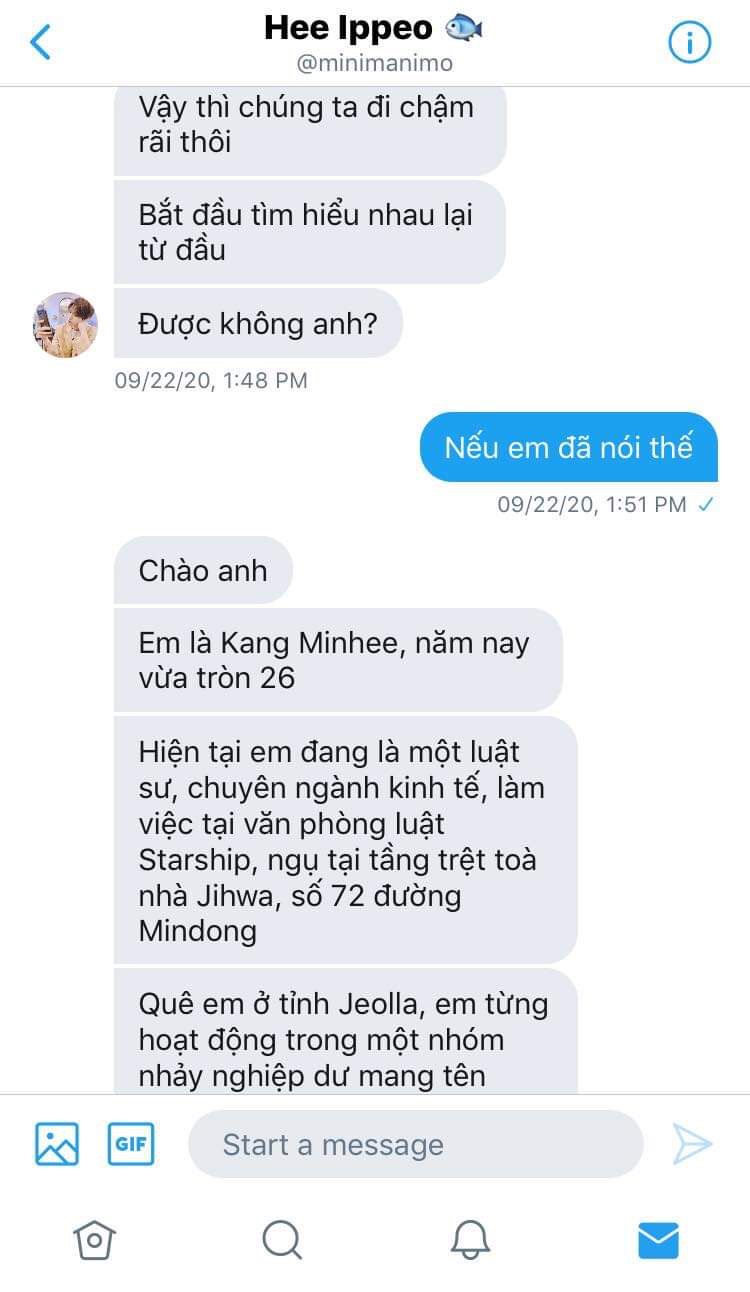
Task: Select the 'Nếu em đã nói thế' bubble
Action: (568, 447)
